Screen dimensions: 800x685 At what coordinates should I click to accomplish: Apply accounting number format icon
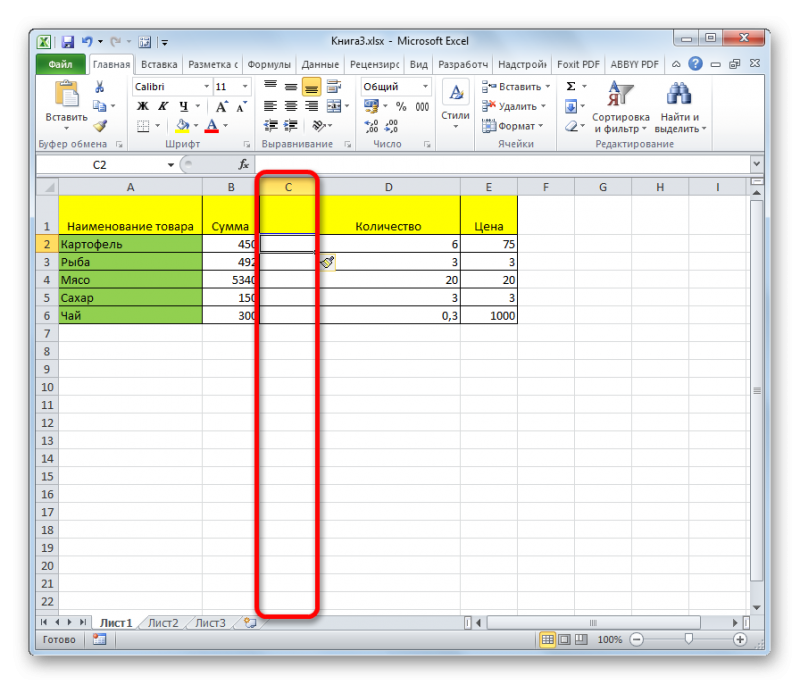click(x=371, y=106)
